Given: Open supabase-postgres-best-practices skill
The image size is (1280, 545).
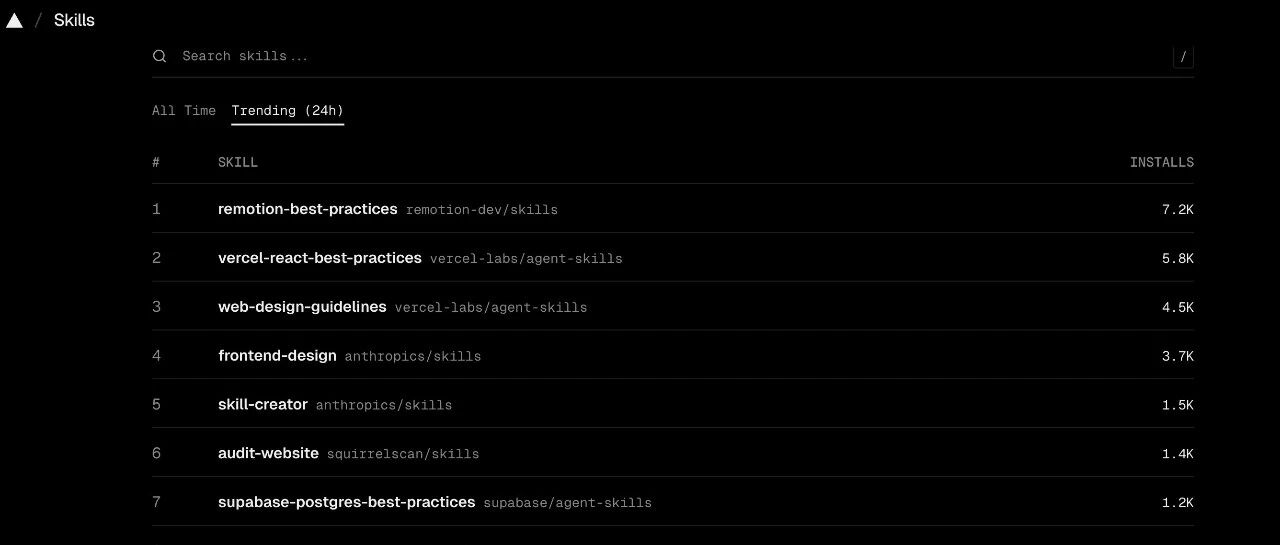Looking at the screenshot, I should pos(346,502).
